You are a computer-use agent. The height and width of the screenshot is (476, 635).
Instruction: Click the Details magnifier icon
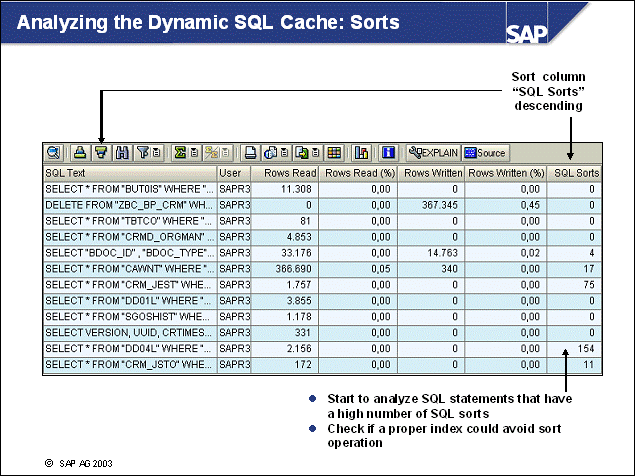tap(54, 153)
